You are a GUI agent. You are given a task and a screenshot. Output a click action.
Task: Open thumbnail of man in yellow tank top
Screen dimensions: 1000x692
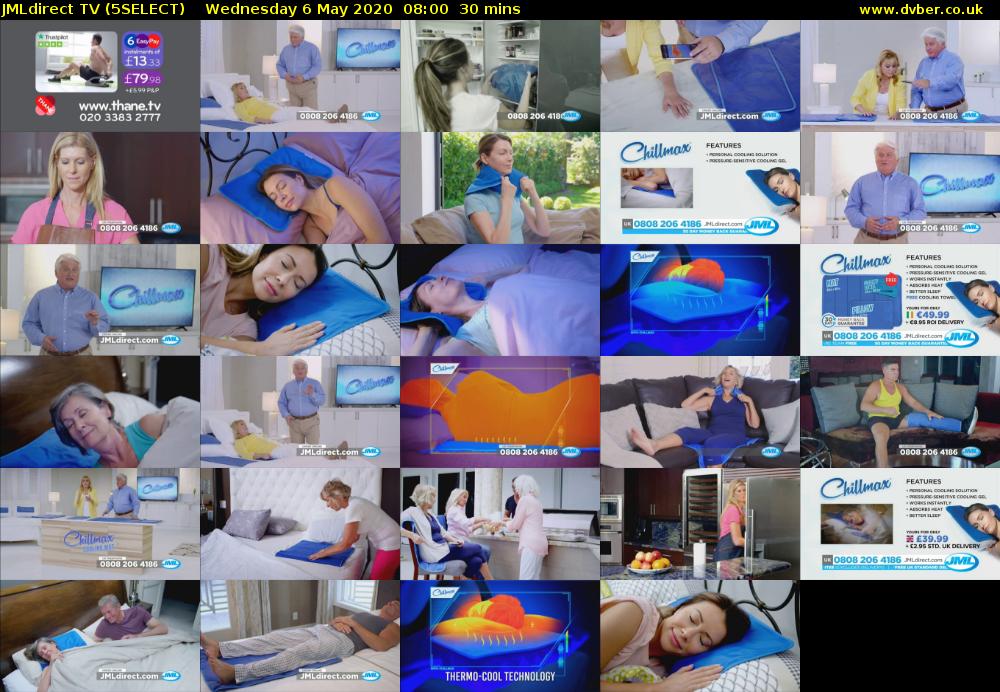click(900, 412)
